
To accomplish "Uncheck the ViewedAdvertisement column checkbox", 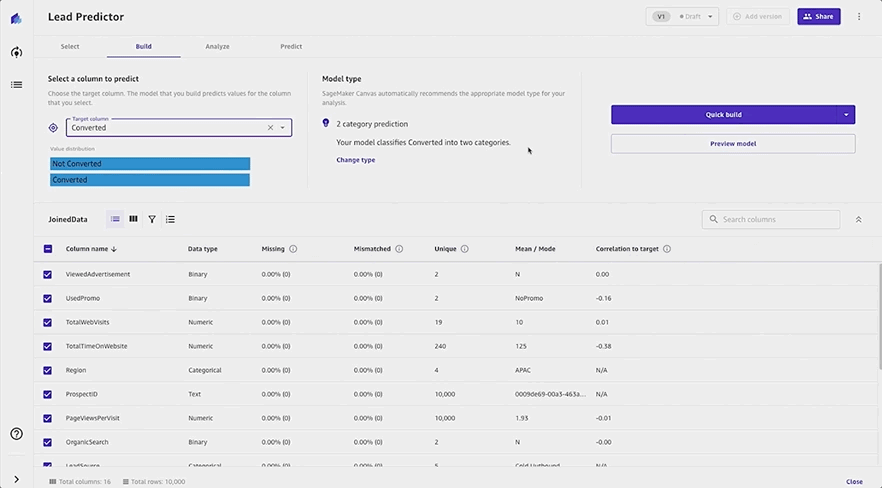I will tap(47, 274).
